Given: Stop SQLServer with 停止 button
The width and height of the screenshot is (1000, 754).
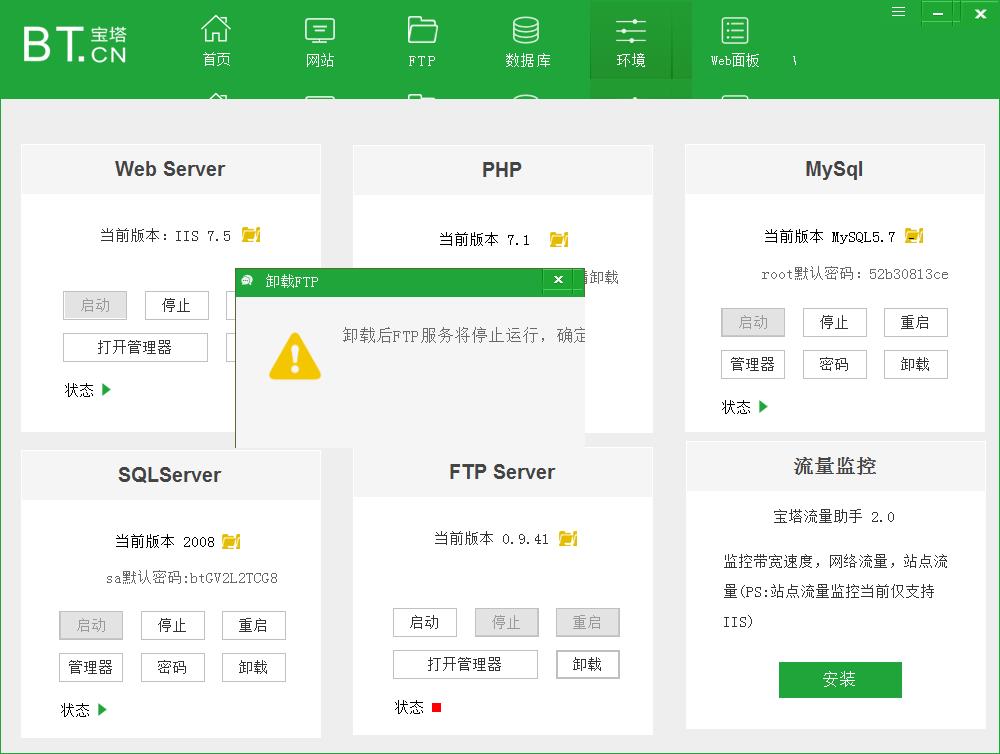Looking at the screenshot, I should (x=172, y=625).
